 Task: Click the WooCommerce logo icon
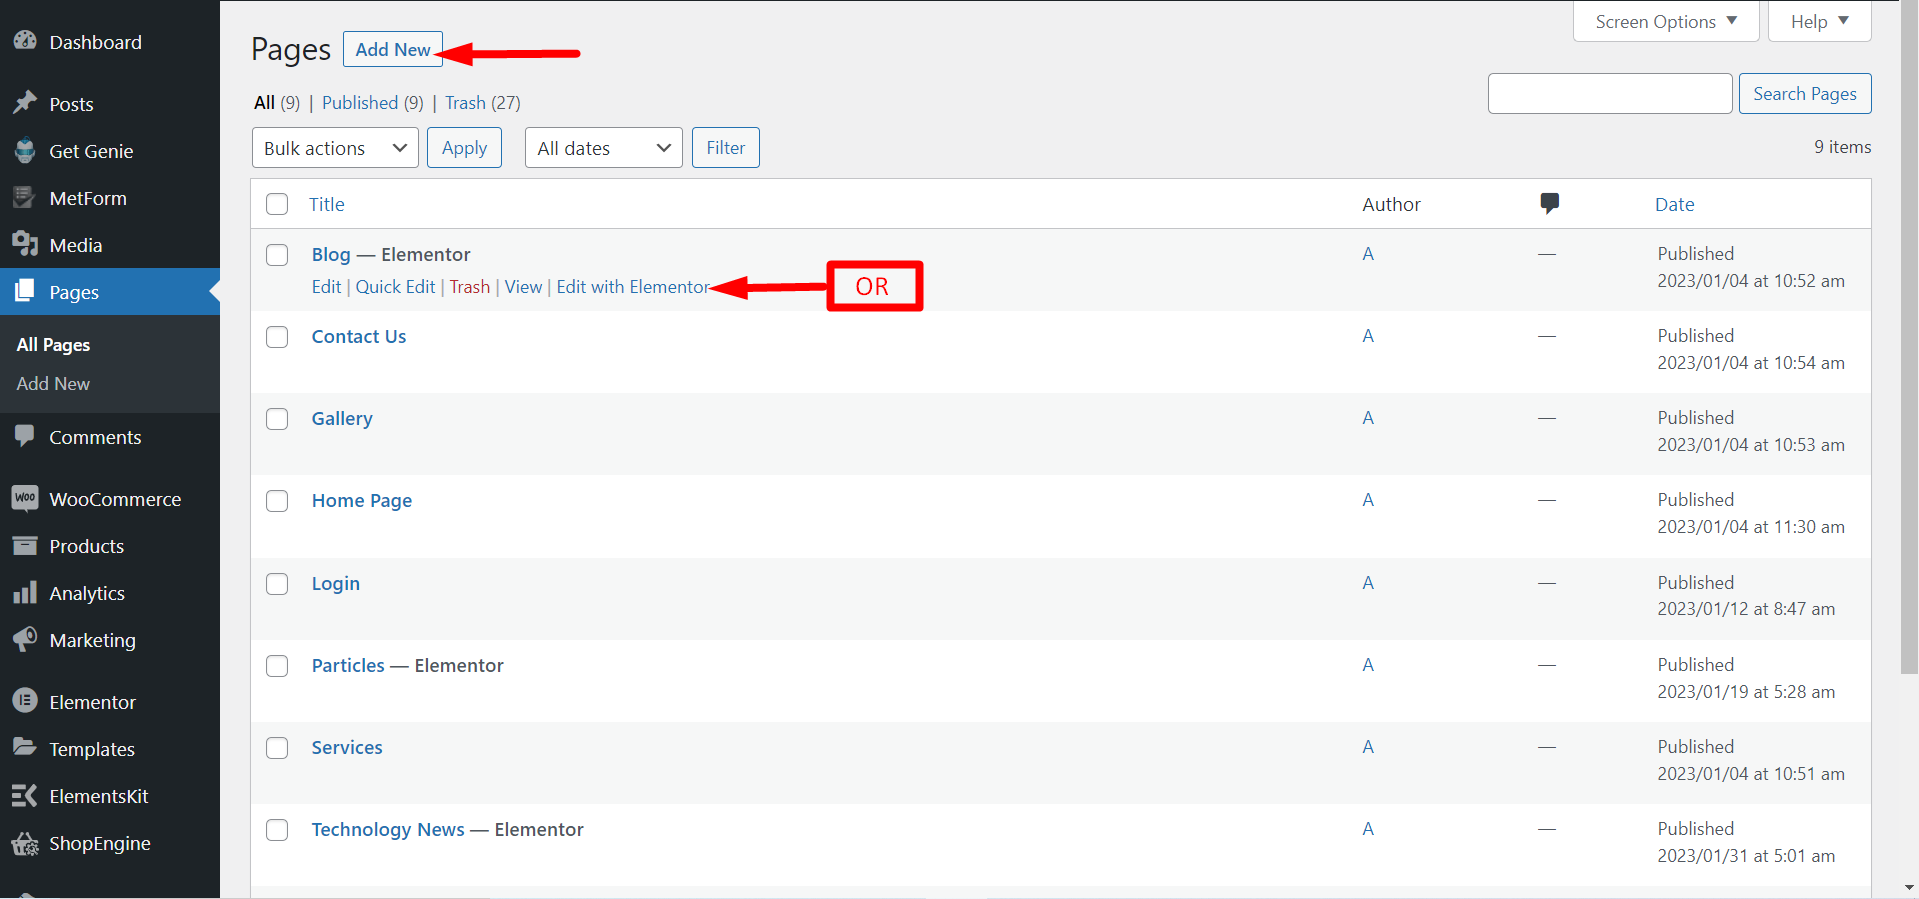click(x=25, y=498)
